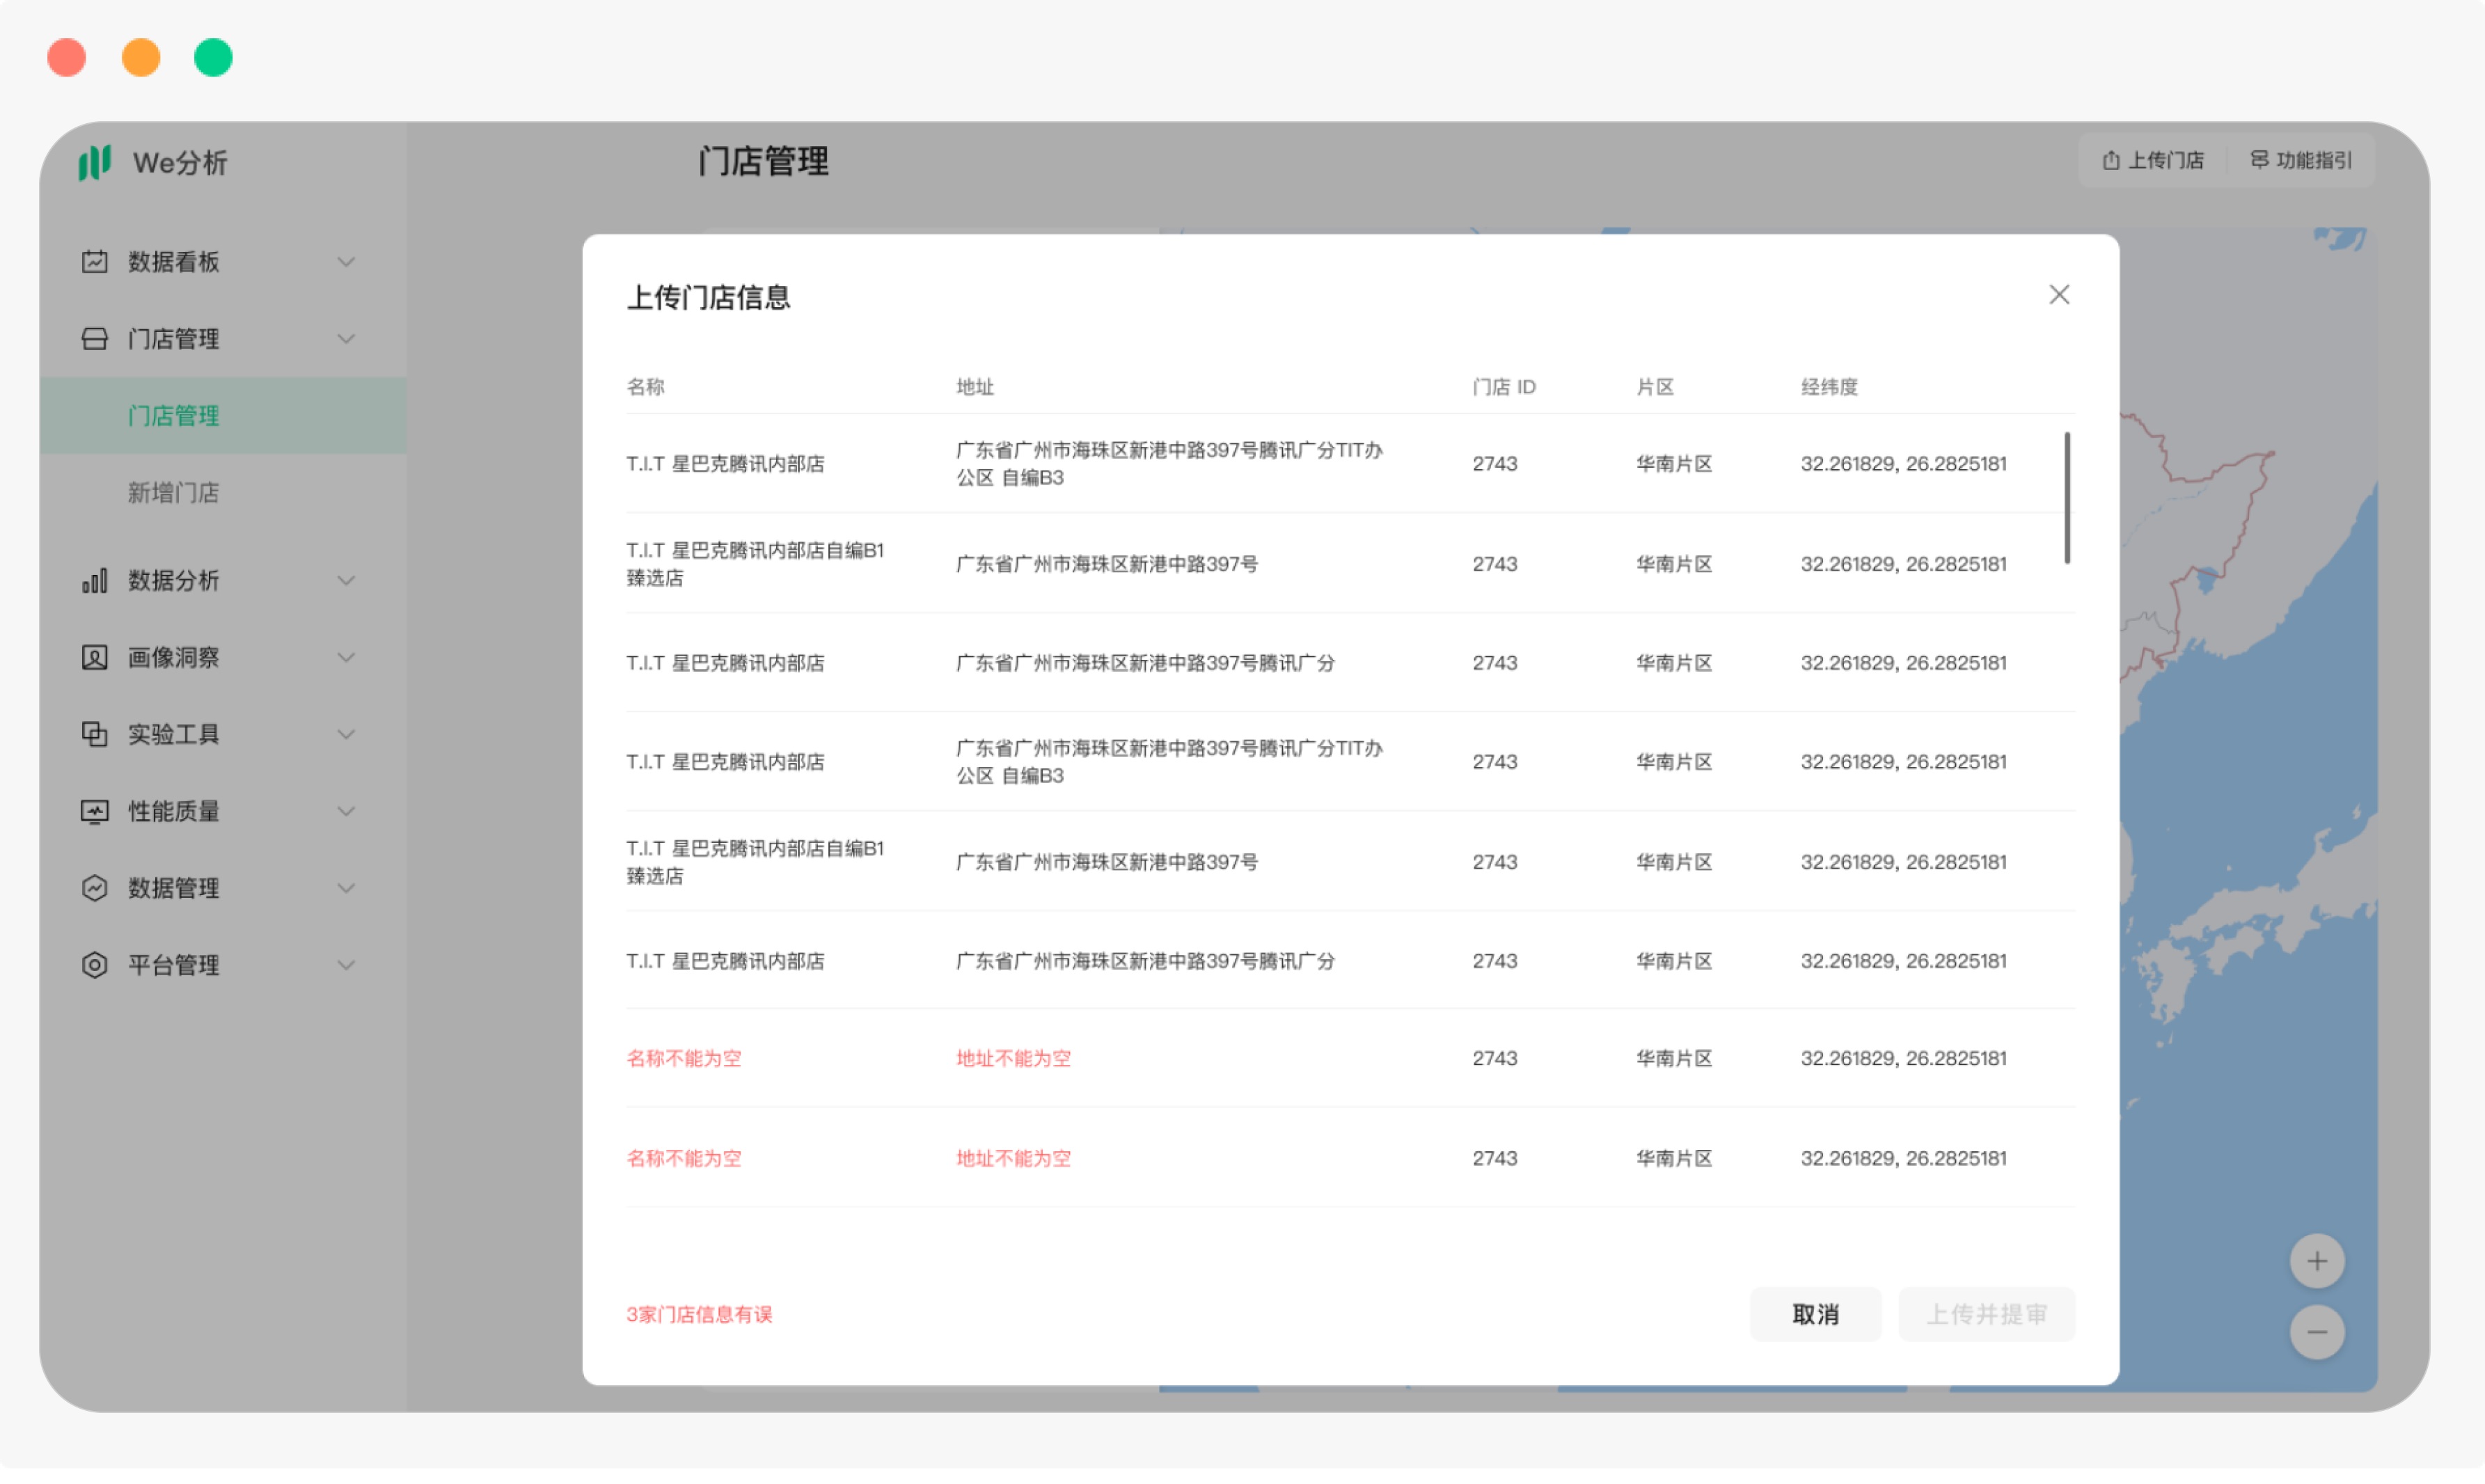The image size is (2485, 1484).
Task: Open the 数据看板 menu label
Action: pyautogui.click(x=173, y=262)
